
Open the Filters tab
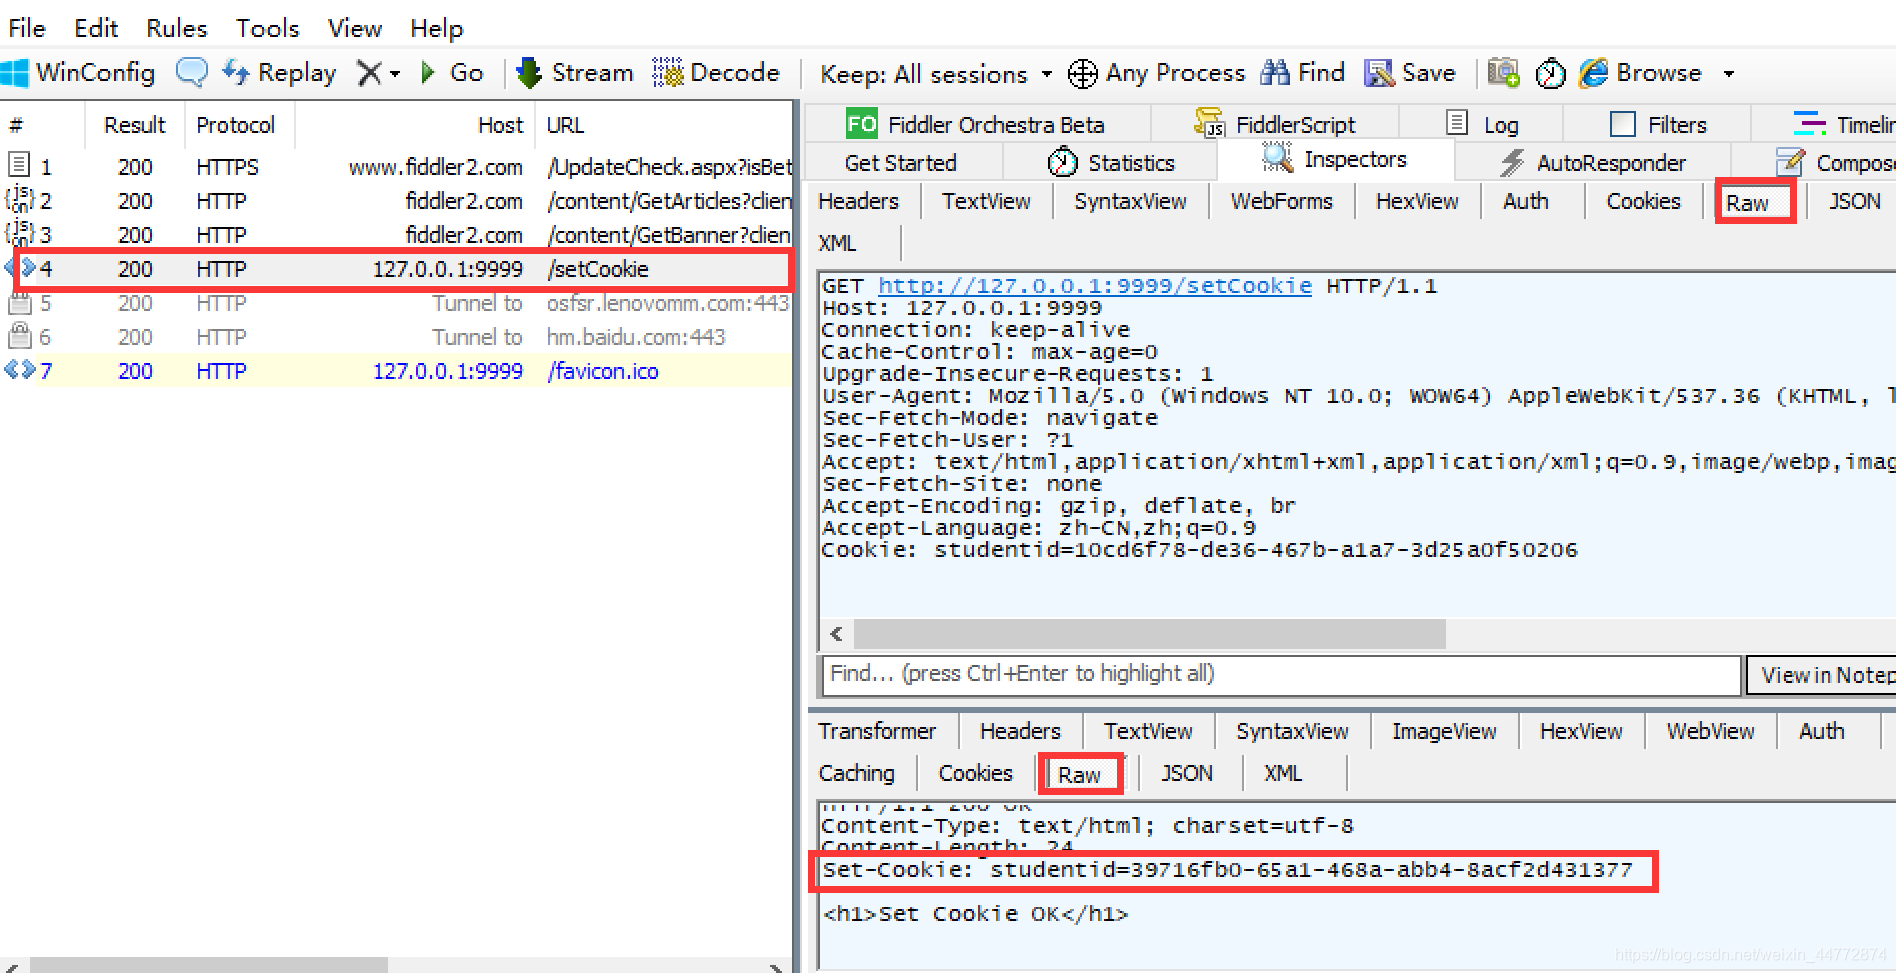(1658, 124)
